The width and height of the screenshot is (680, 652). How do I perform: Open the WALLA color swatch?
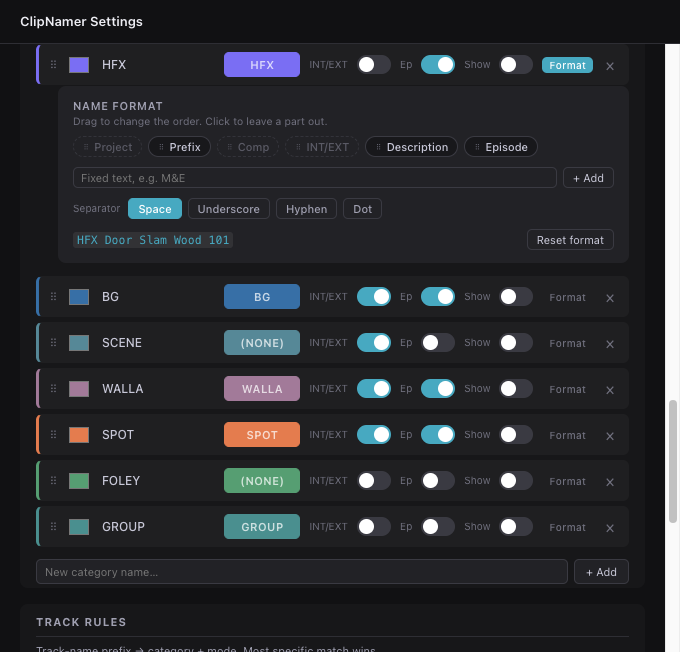coord(79,389)
